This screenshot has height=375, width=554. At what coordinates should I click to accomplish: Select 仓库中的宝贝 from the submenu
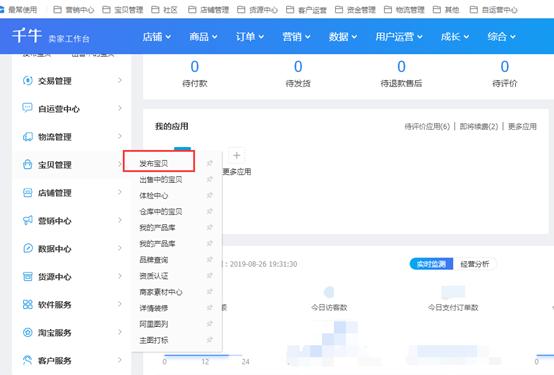(161, 211)
